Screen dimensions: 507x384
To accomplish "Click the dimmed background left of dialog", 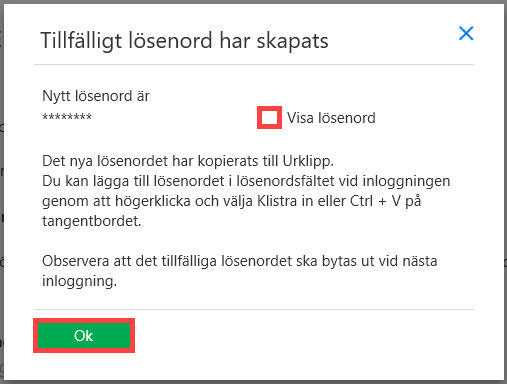I will click(x=2, y=192).
